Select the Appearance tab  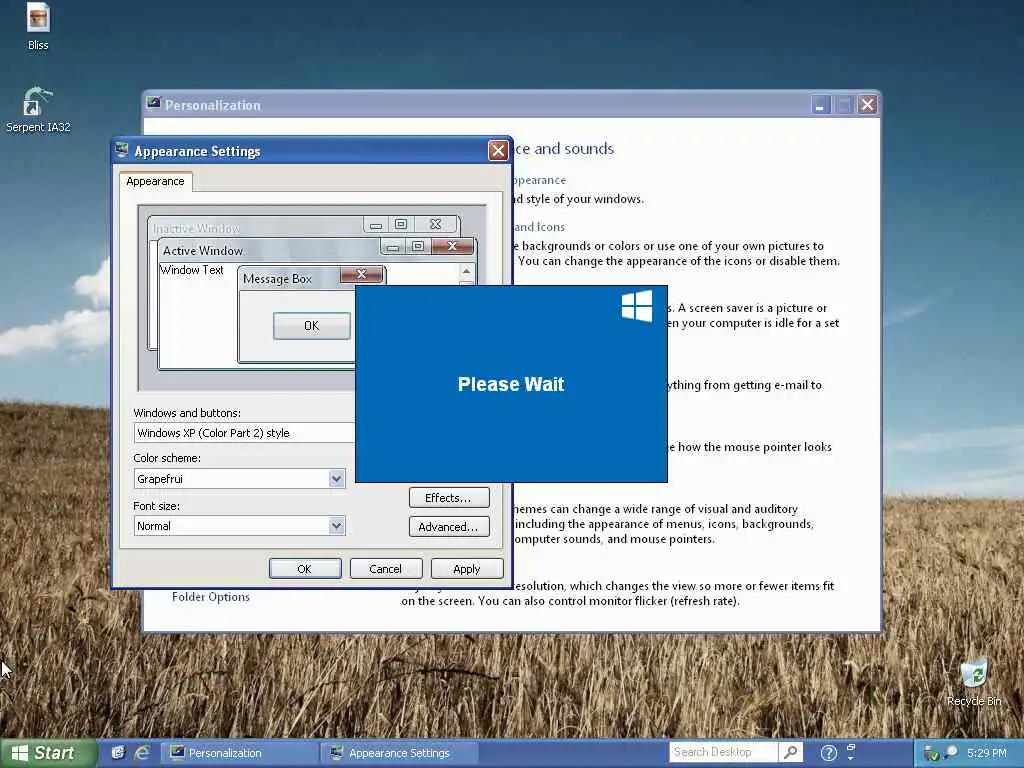tap(155, 181)
